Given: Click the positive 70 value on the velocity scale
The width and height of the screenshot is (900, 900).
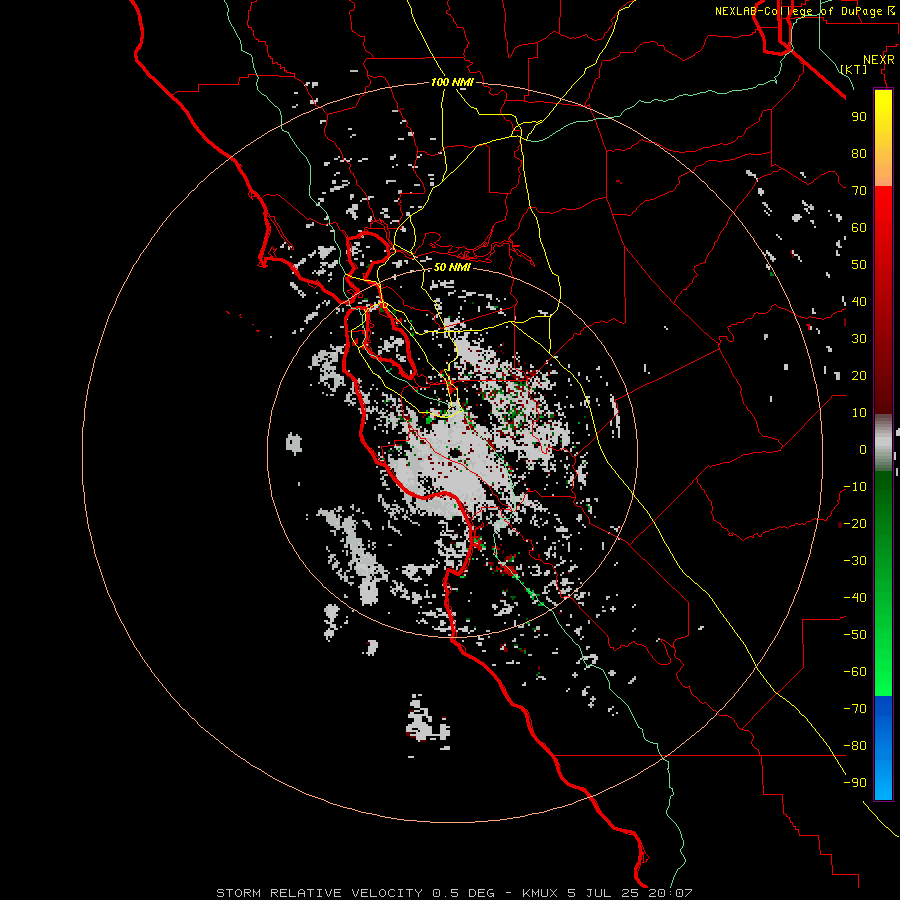Looking at the screenshot, I should coord(859,191).
